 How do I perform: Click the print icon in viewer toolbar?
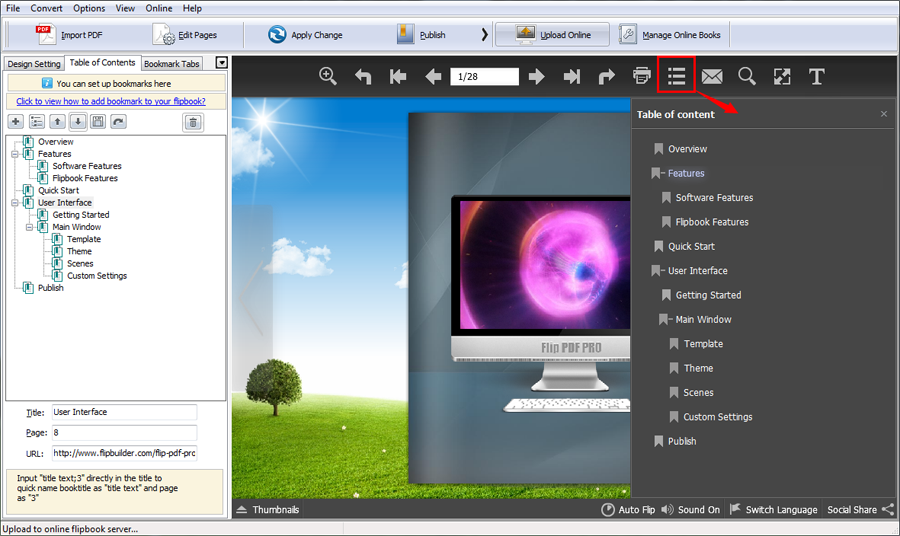pos(642,77)
